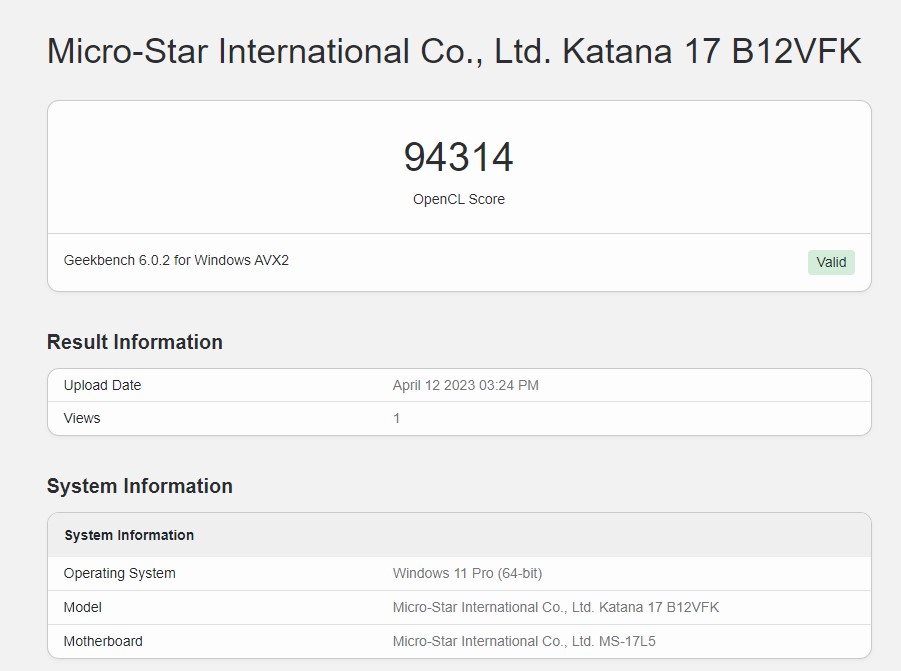This screenshot has height=671, width=901.
Task: Click the Motherboard label
Action: [x=103, y=641]
